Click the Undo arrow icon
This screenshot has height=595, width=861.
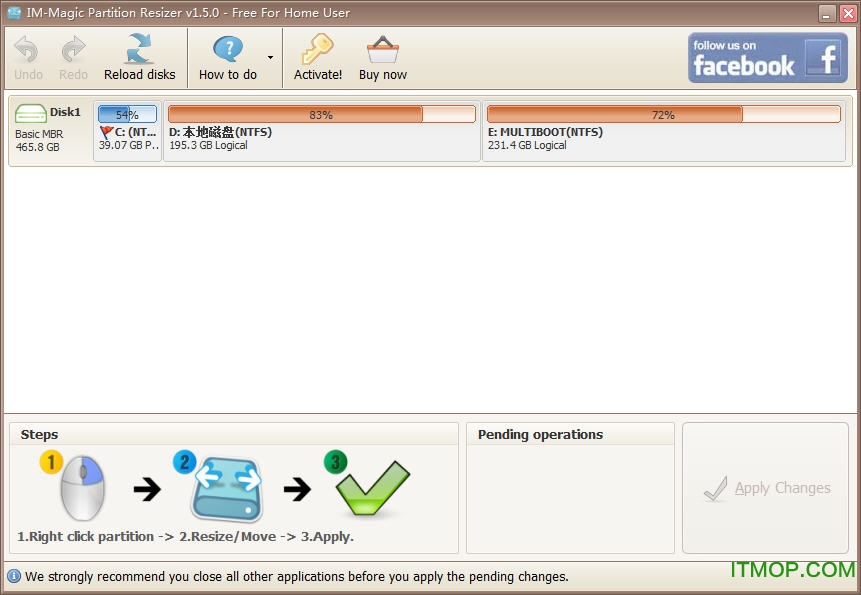[x=27, y=50]
